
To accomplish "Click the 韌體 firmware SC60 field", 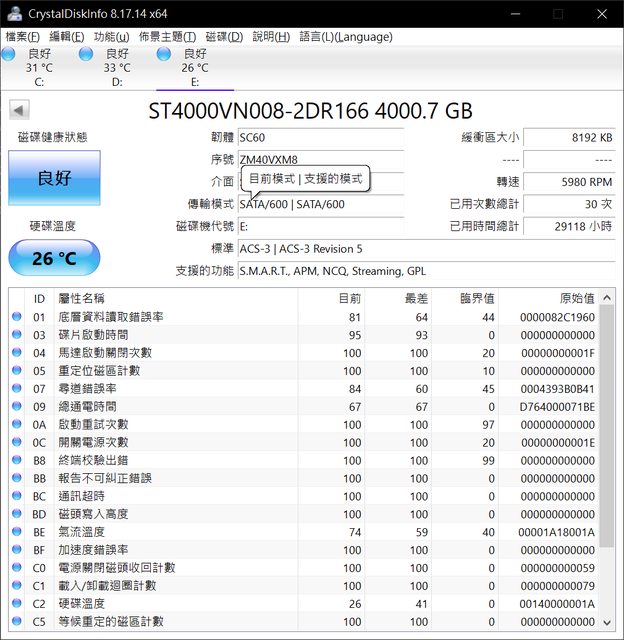I will pos(320,137).
